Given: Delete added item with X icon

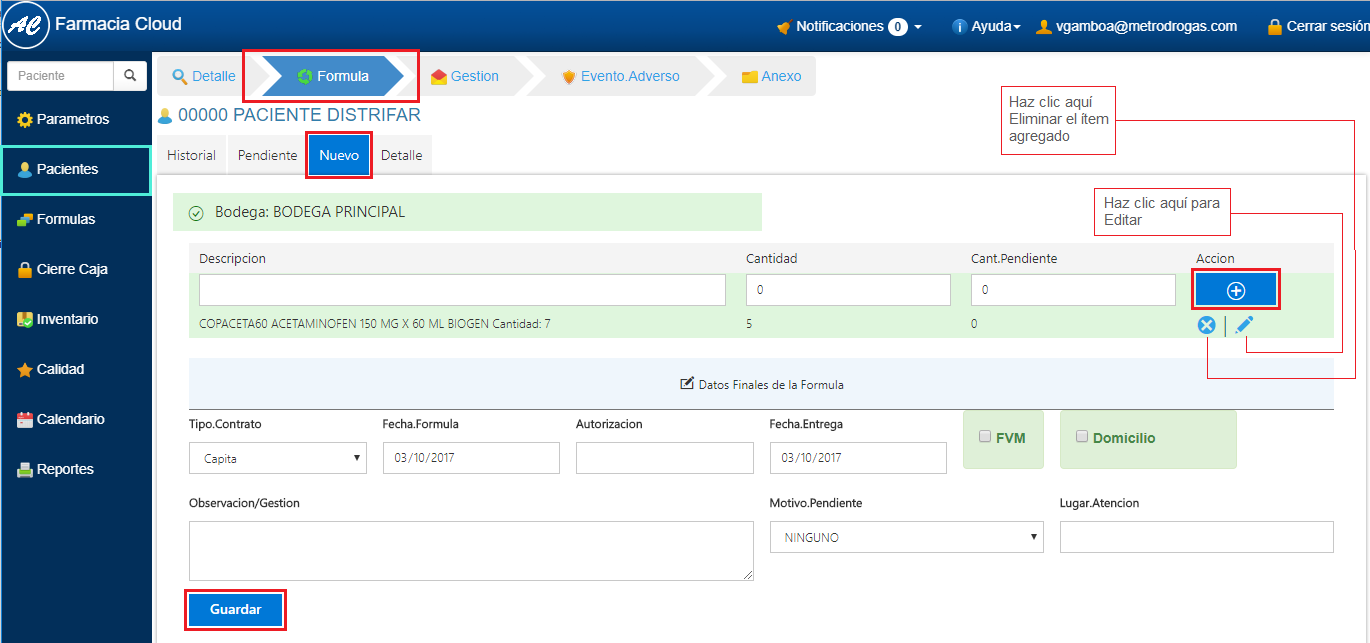Looking at the screenshot, I should tap(1207, 325).
